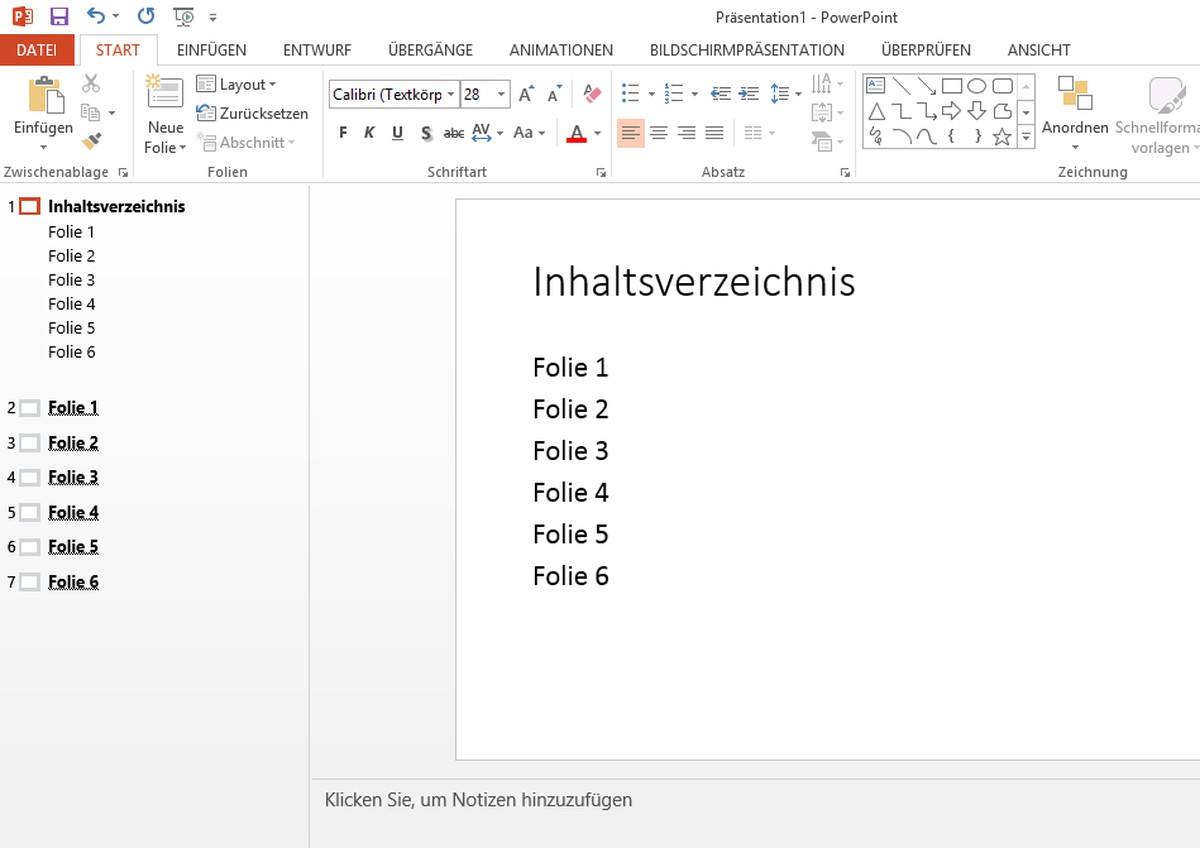Select Folie 3 slide in the outline pane
Screen dimensions: 1200x848
[73, 477]
